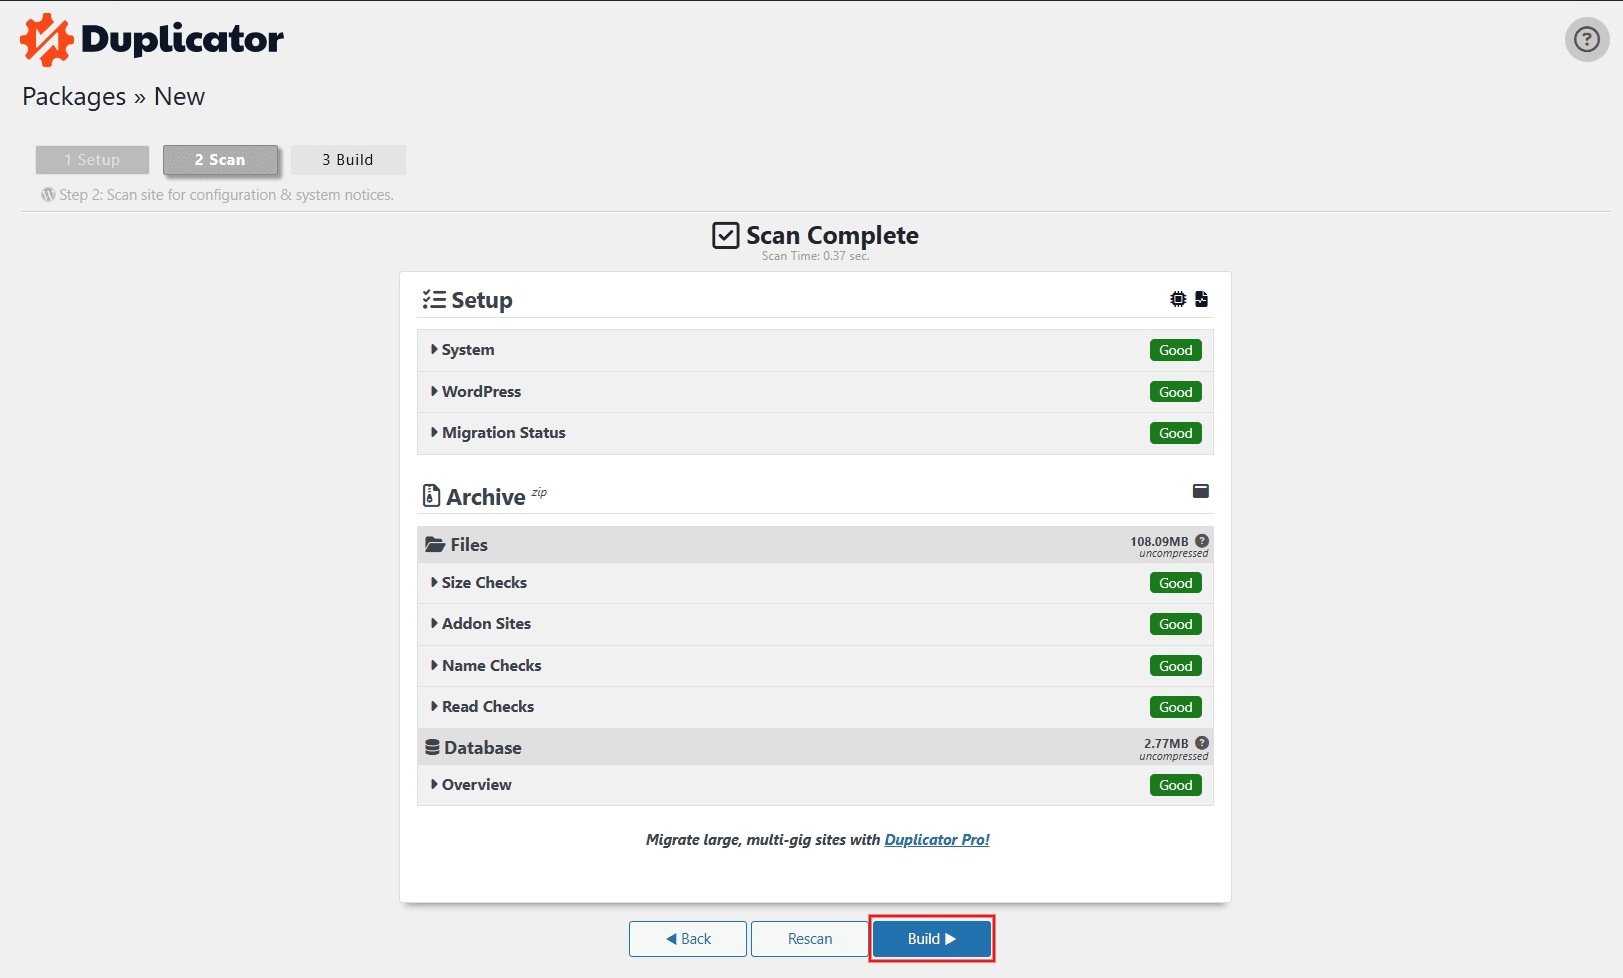Open the Duplicator Pro! link
The width and height of the screenshot is (1623, 978).
tap(937, 840)
